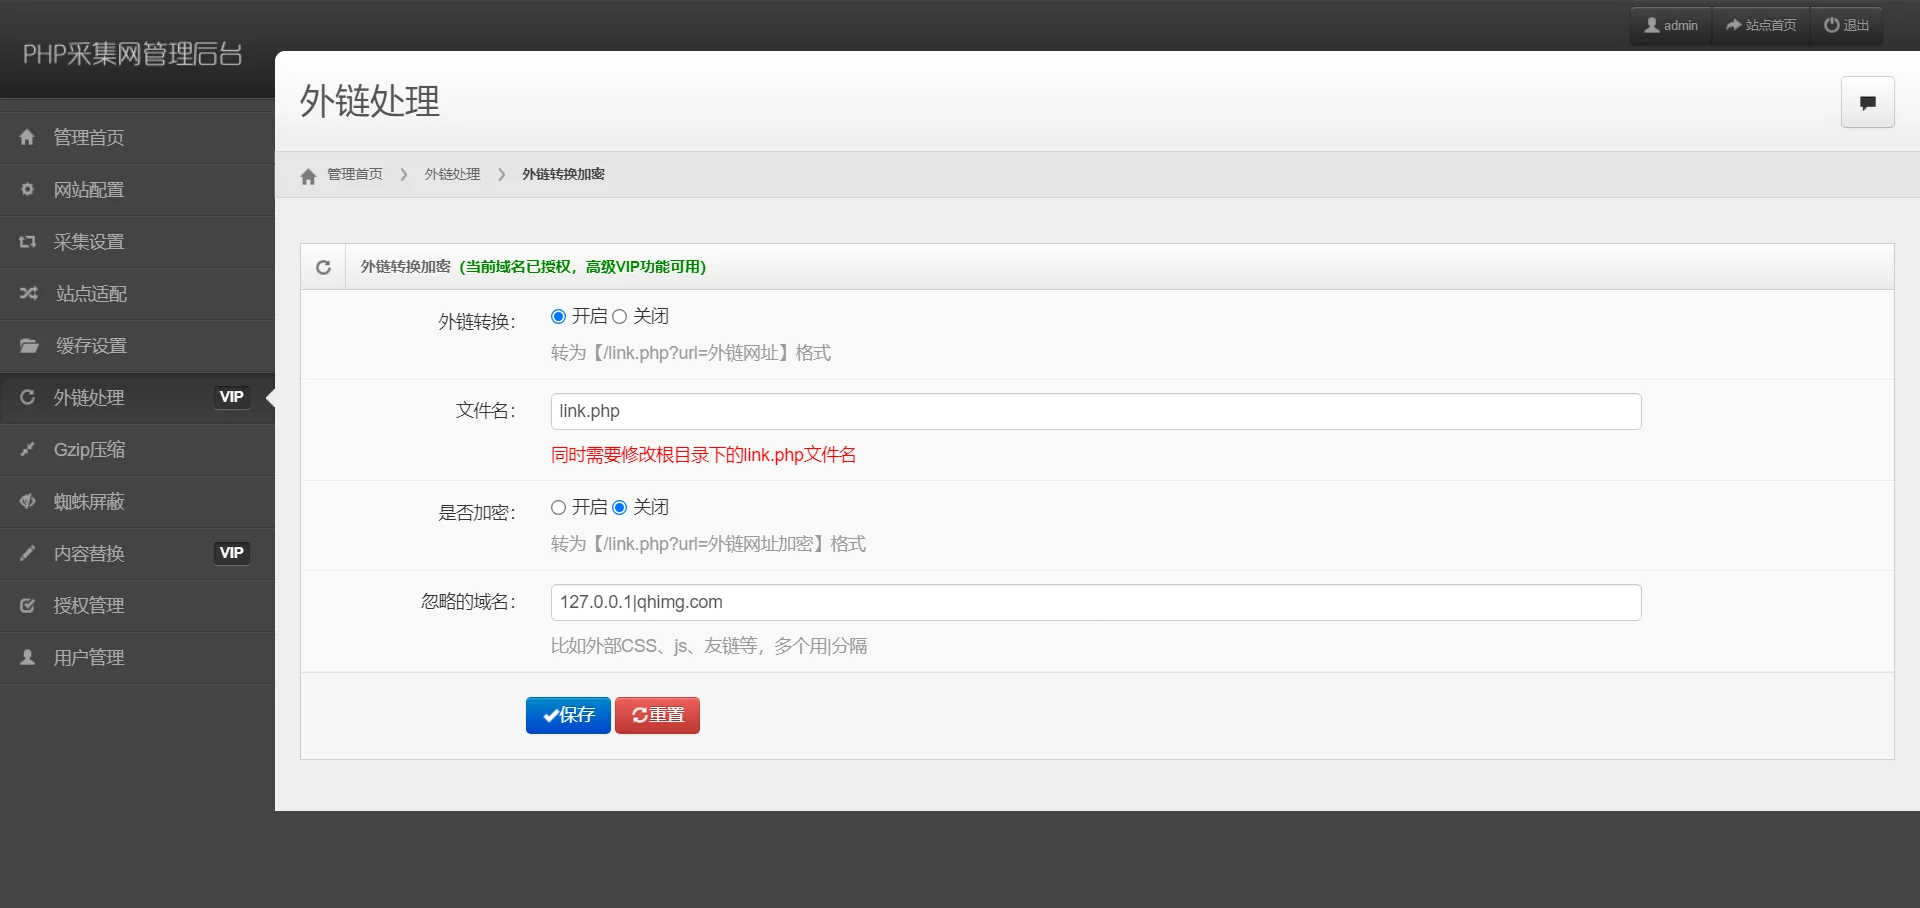Select the 管理首页 home icon in sidebar

[27, 137]
